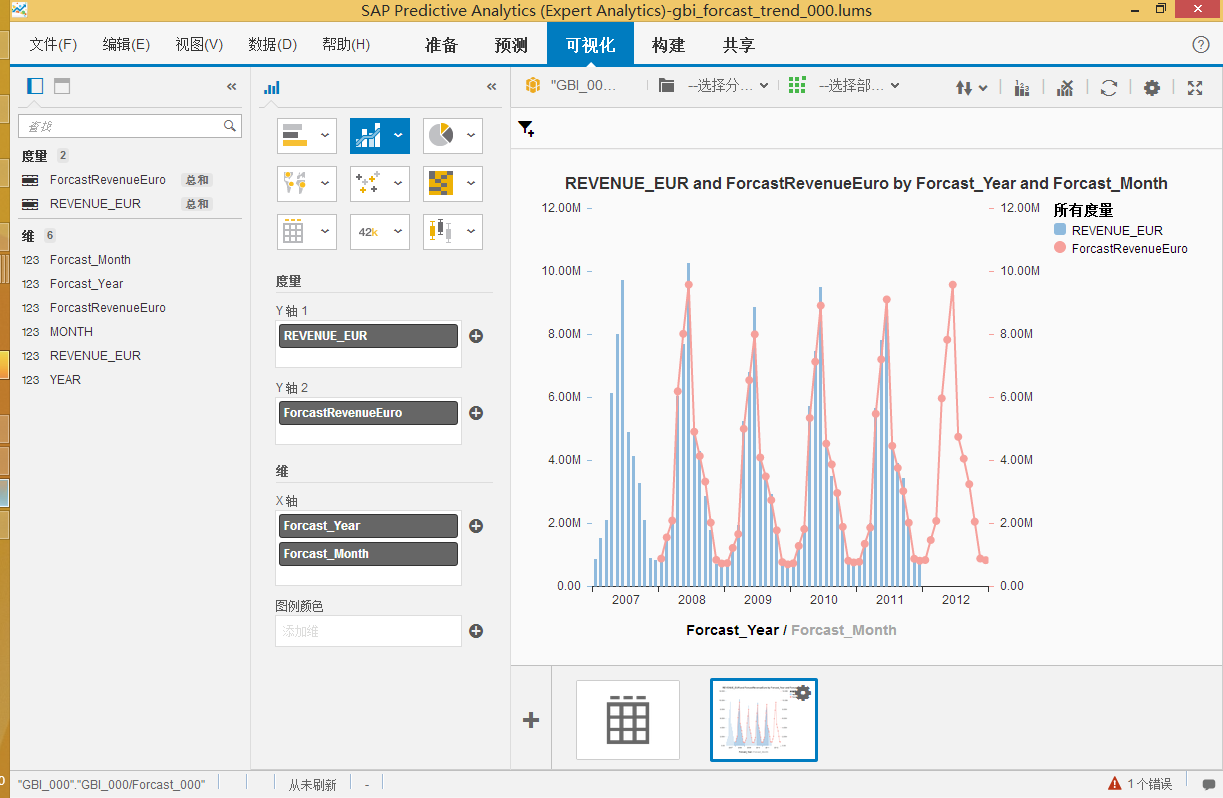This screenshot has height=798, width=1223.
Task: Click the green grid component icon
Action: click(x=797, y=86)
